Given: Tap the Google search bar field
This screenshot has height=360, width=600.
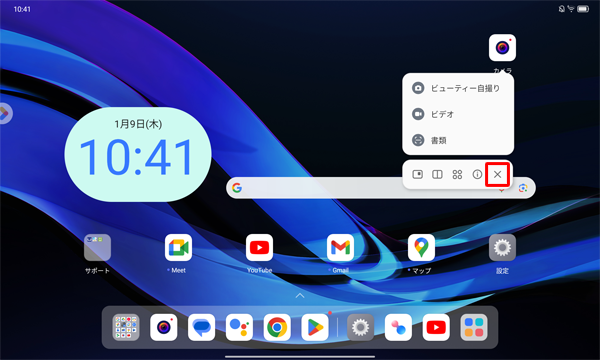Looking at the screenshot, I should pos(381,187).
